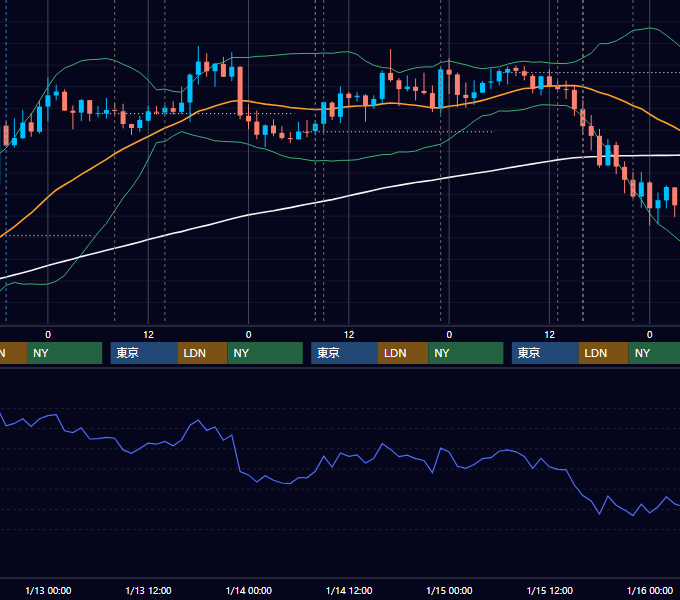Select the white long-term moving average line
This screenshot has height=600, width=680.
click(x=347, y=196)
